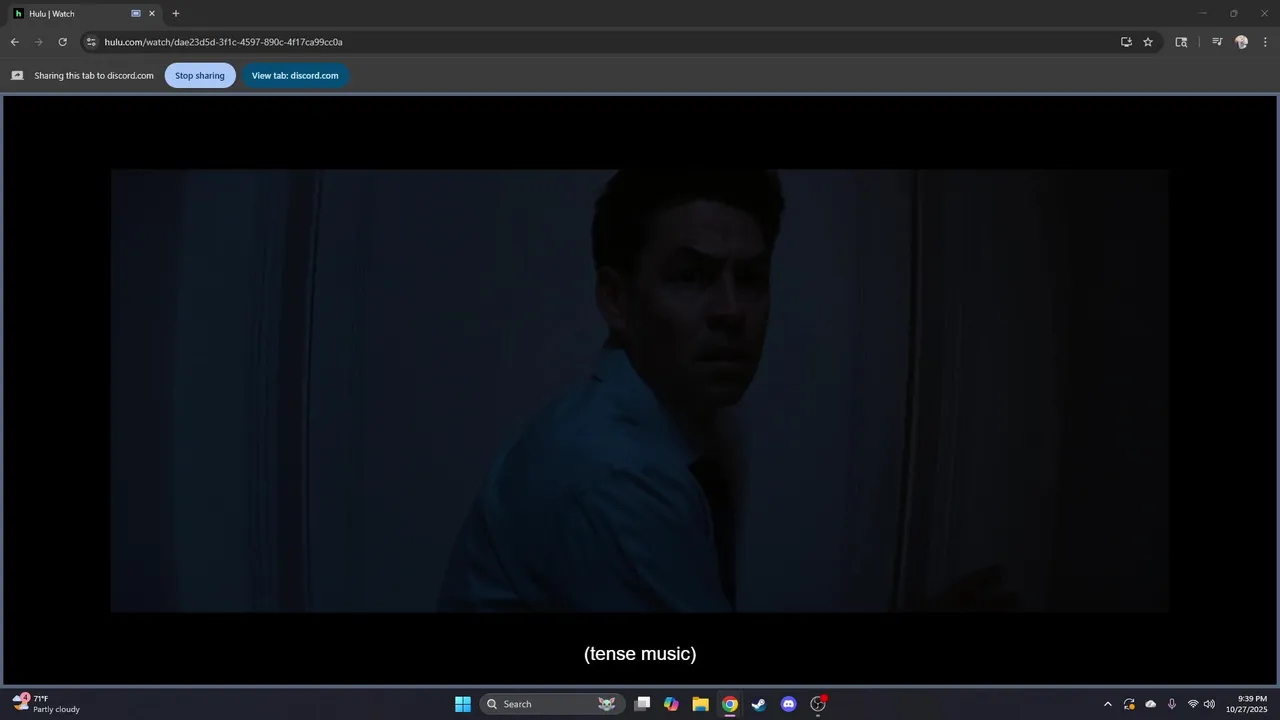Click microphone in-use tray icon
1280x720 pixels.
click(1172, 704)
